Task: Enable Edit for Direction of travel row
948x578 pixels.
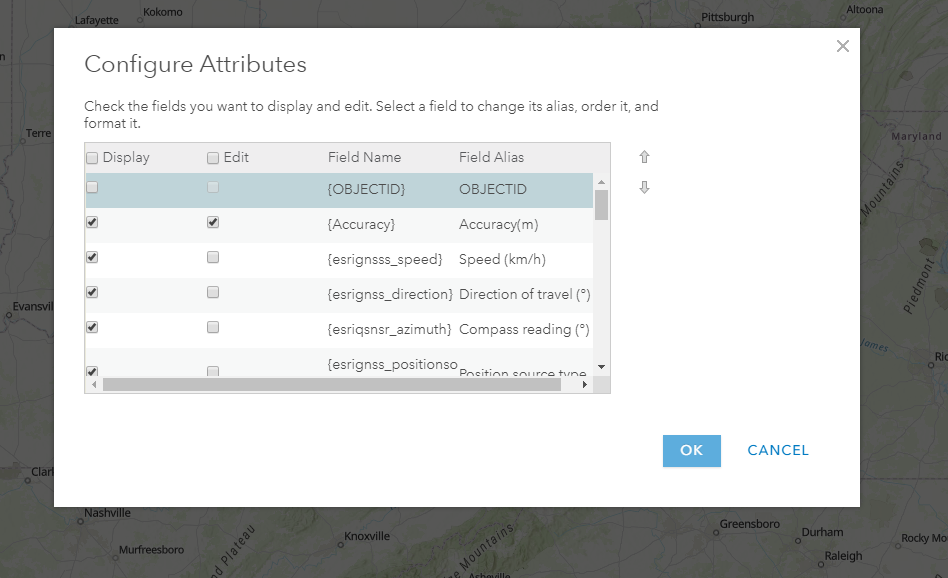Action: (213, 293)
